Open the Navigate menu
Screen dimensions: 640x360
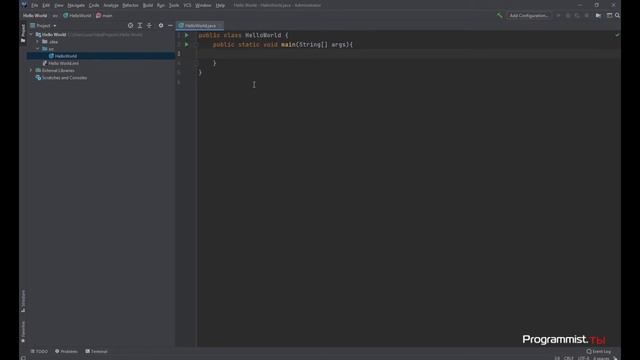(x=76, y=5)
